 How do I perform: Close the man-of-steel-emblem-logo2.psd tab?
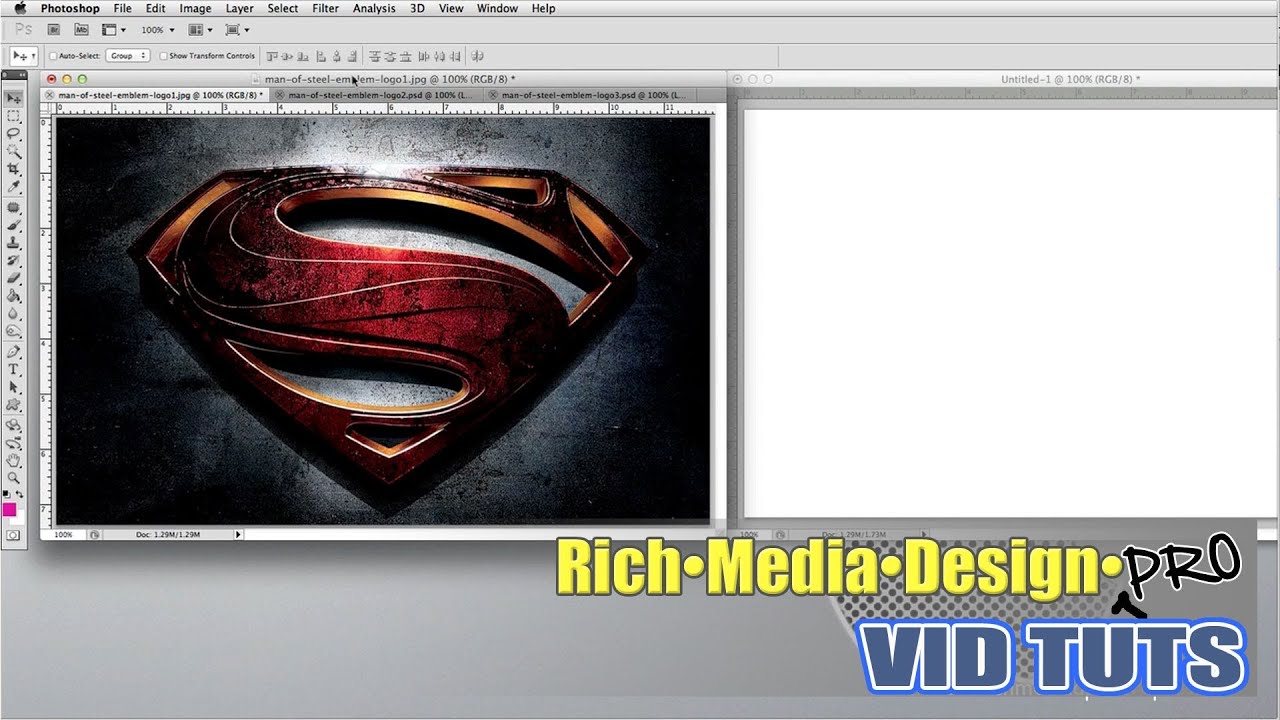(x=280, y=95)
